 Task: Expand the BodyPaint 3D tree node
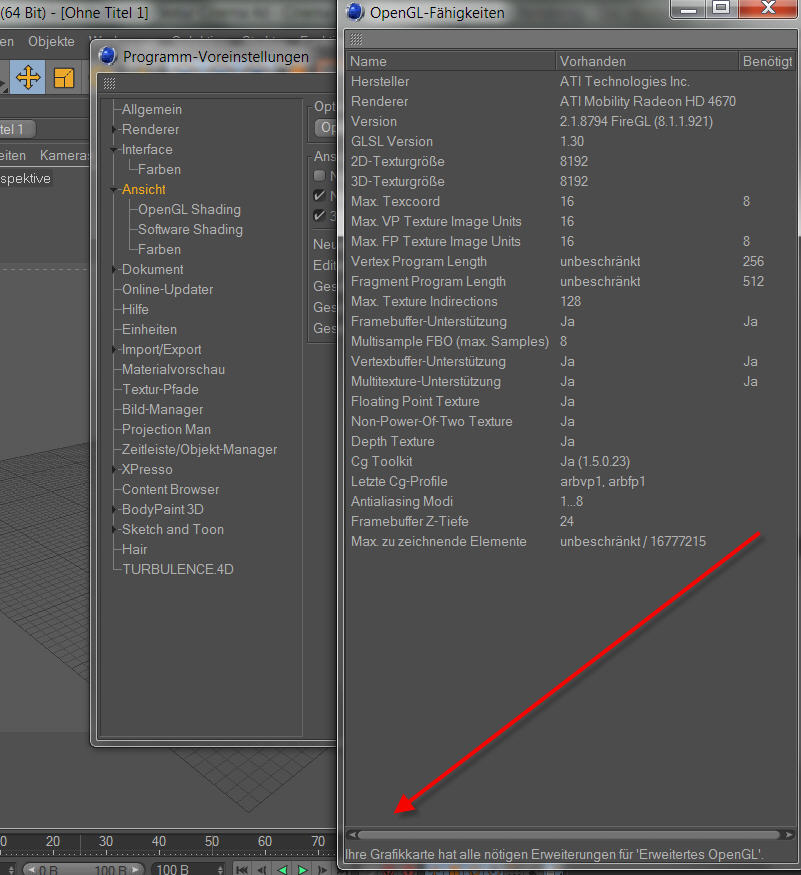(114, 509)
